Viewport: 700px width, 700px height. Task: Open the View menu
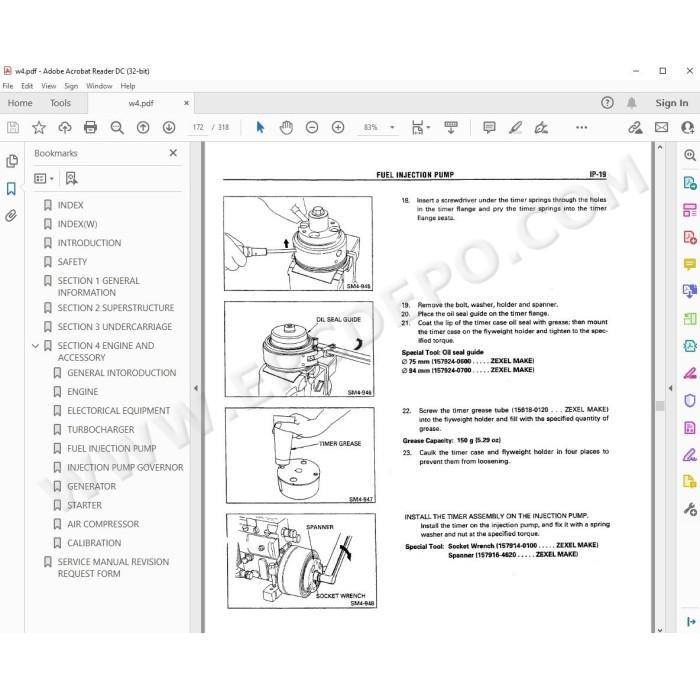click(49, 86)
